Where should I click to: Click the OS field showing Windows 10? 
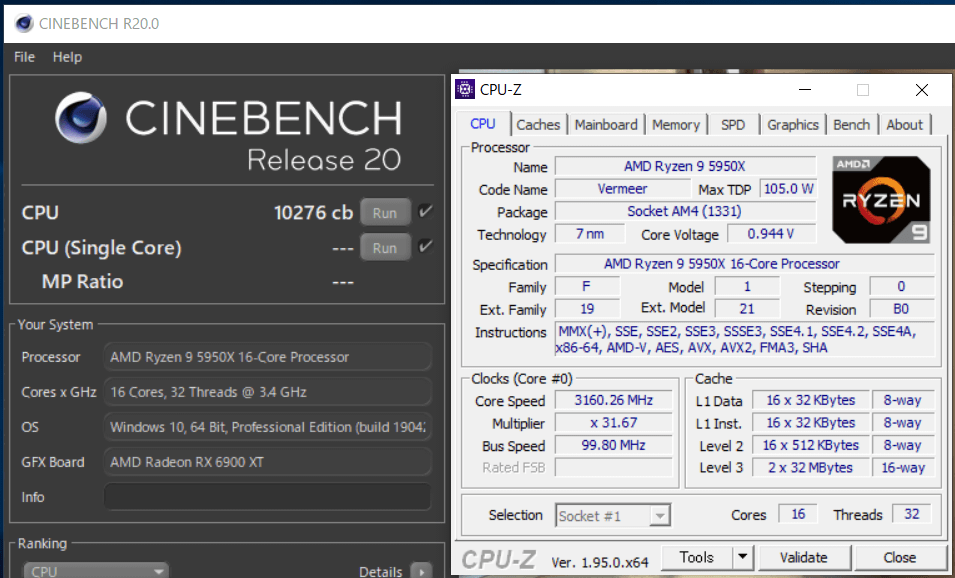pos(267,427)
